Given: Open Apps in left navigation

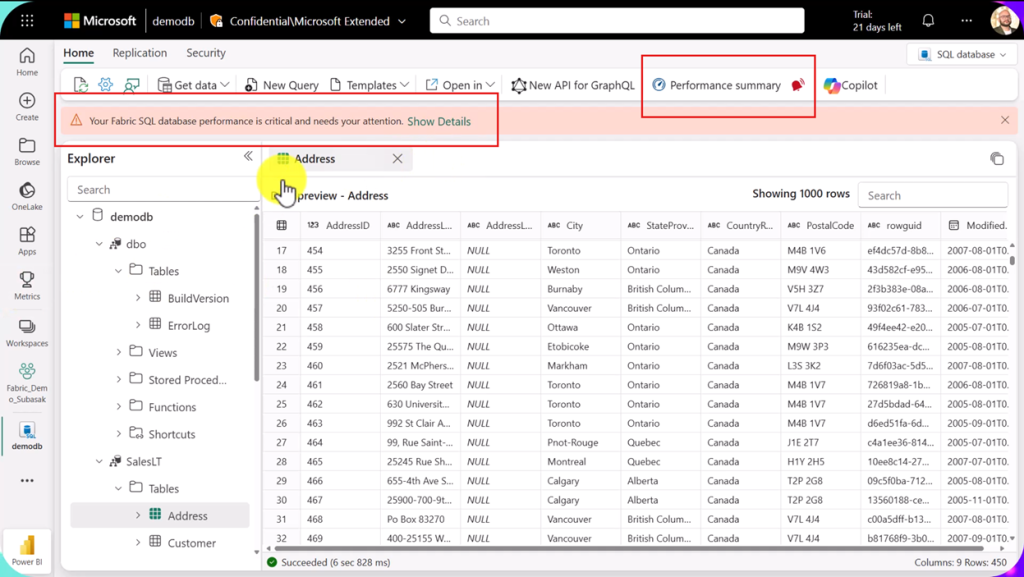Looking at the screenshot, I should (x=27, y=241).
